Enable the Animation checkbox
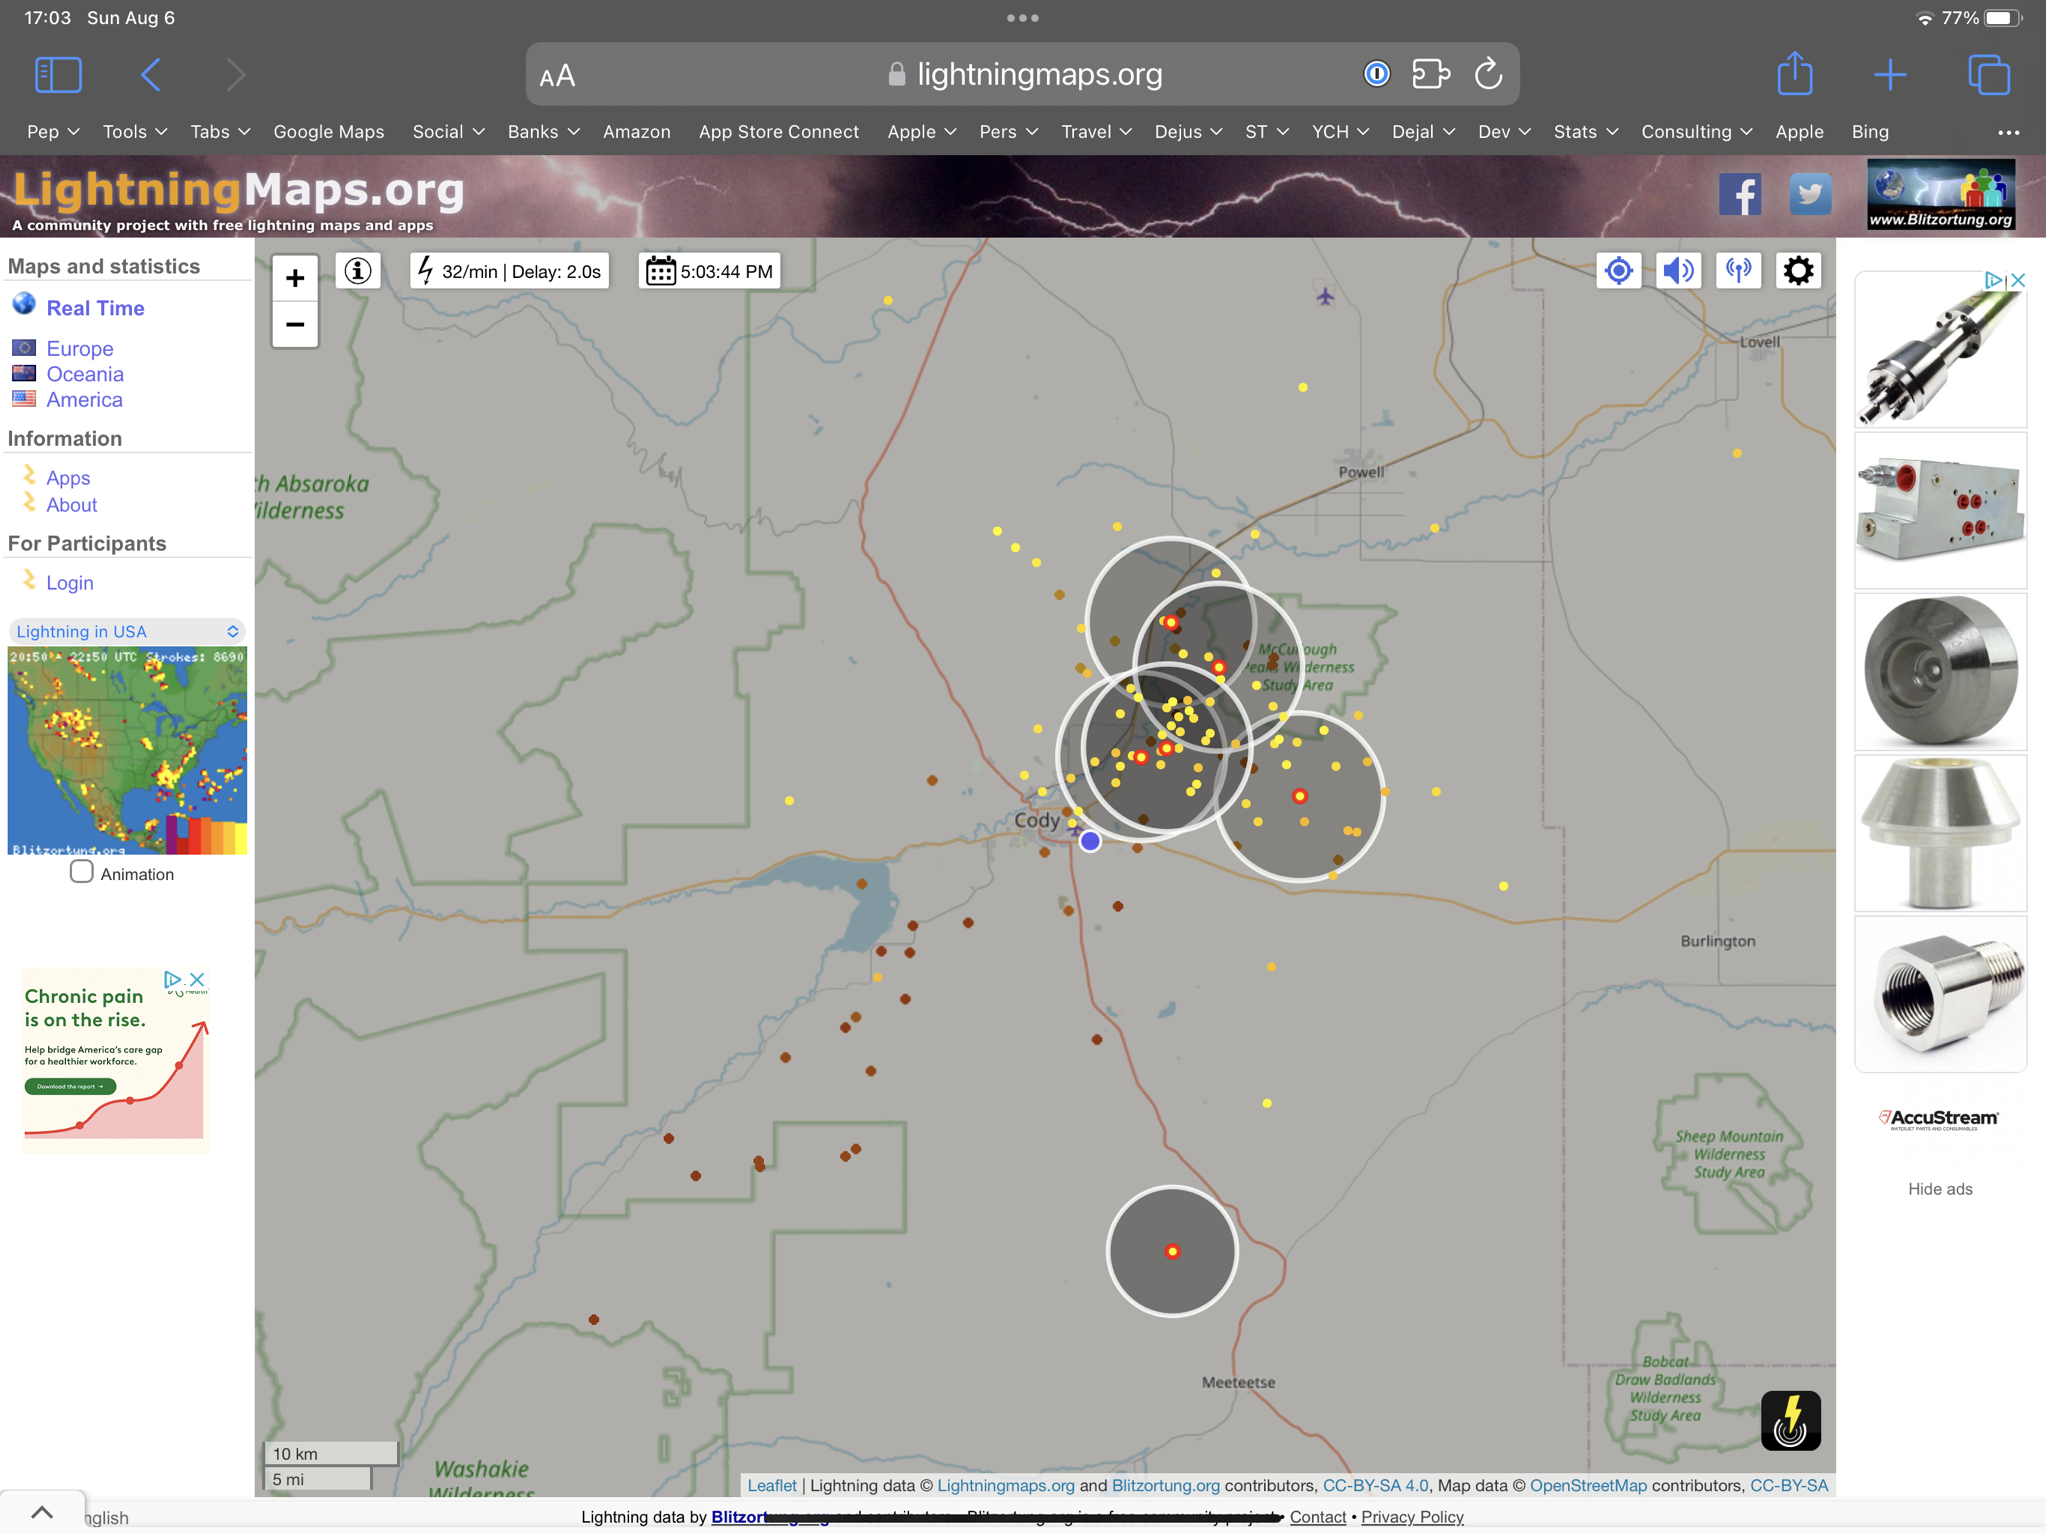Image resolution: width=2046 pixels, height=1534 pixels. coord(82,872)
